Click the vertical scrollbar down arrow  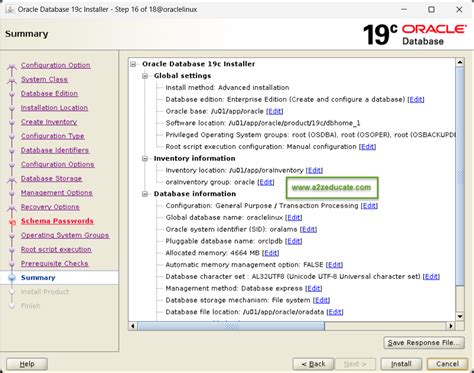460,316
